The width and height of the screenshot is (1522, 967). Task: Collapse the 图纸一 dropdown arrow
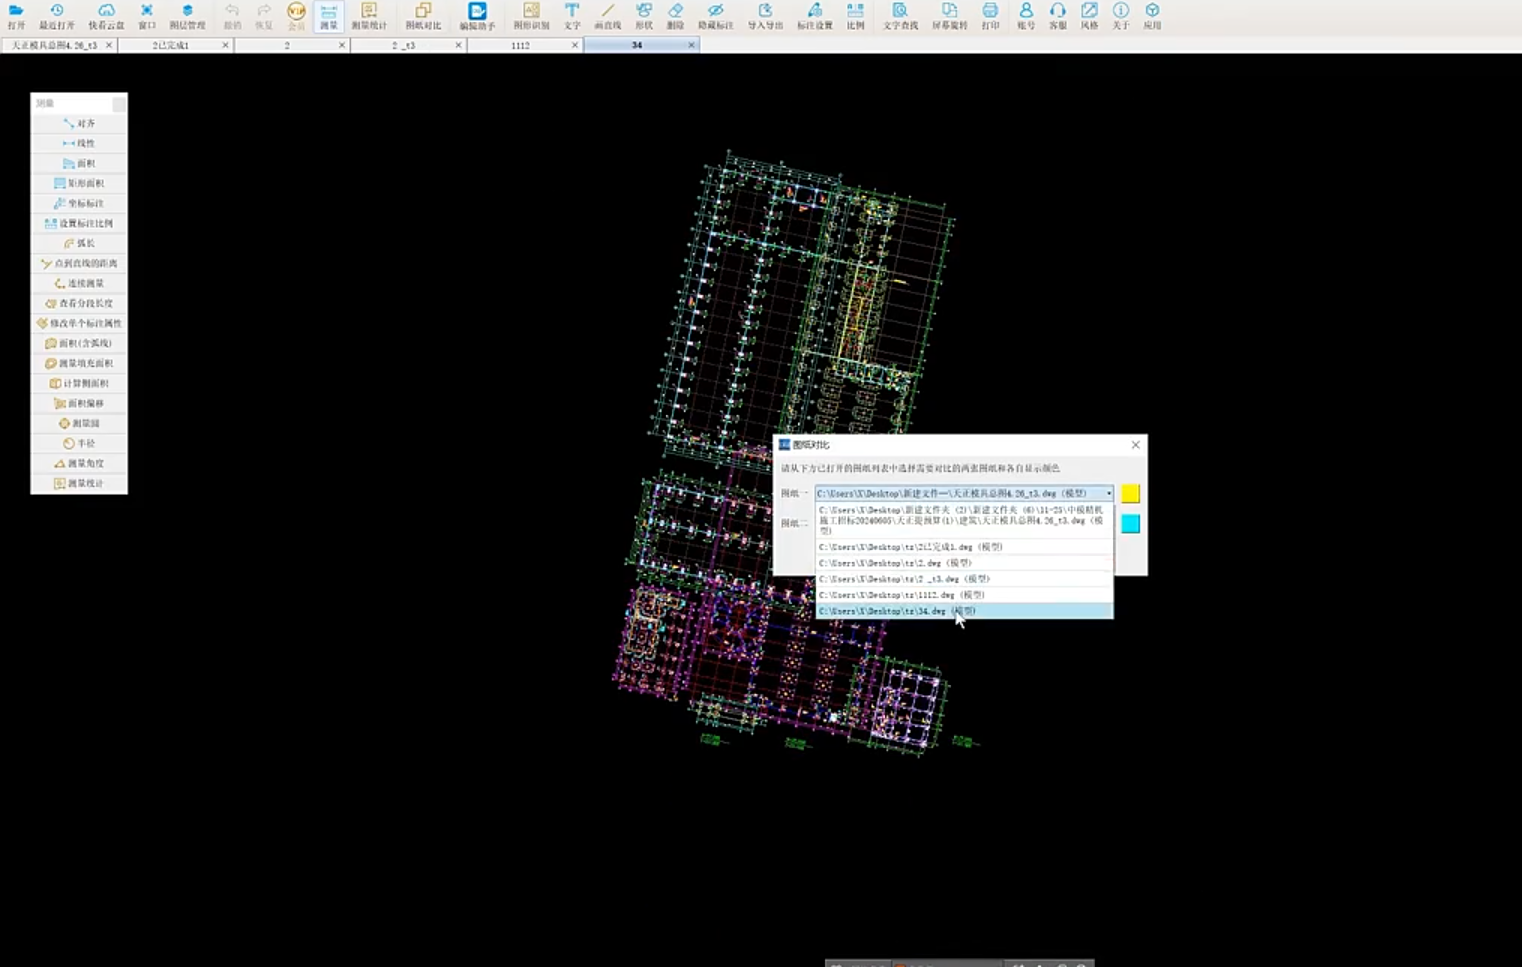pos(1108,494)
